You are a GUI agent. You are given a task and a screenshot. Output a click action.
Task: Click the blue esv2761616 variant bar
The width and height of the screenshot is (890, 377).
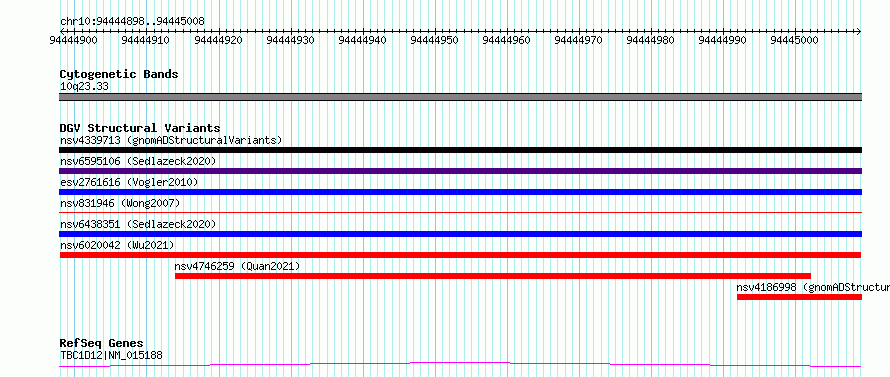460,192
